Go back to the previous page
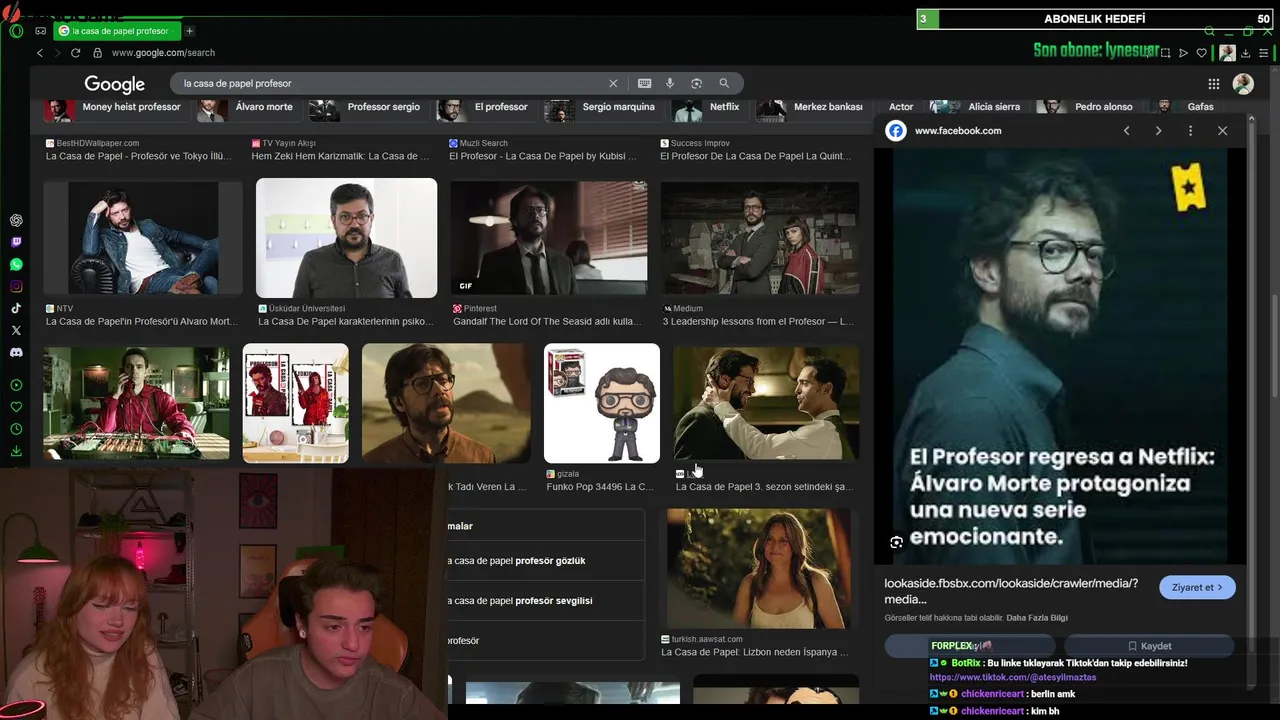1280x720 pixels. pyautogui.click(x=40, y=53)
